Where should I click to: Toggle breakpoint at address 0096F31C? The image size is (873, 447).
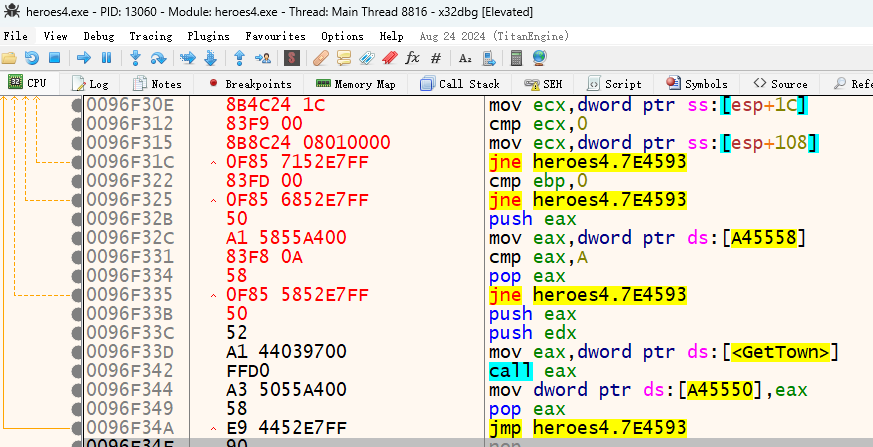(x=77, y=162)
